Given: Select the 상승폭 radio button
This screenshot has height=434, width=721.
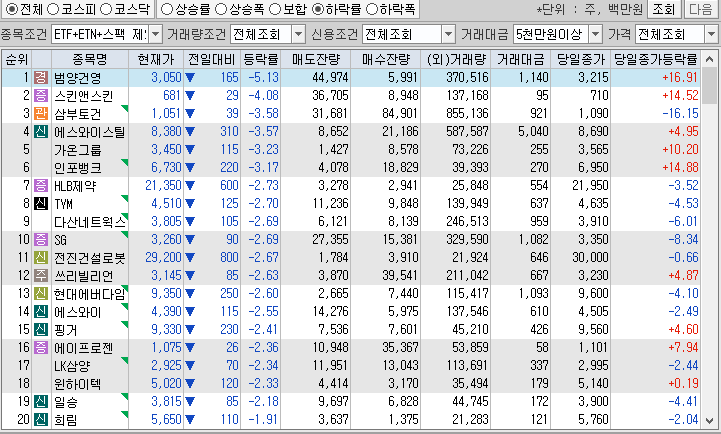Looking at the screenshot, I should point(221,9).
